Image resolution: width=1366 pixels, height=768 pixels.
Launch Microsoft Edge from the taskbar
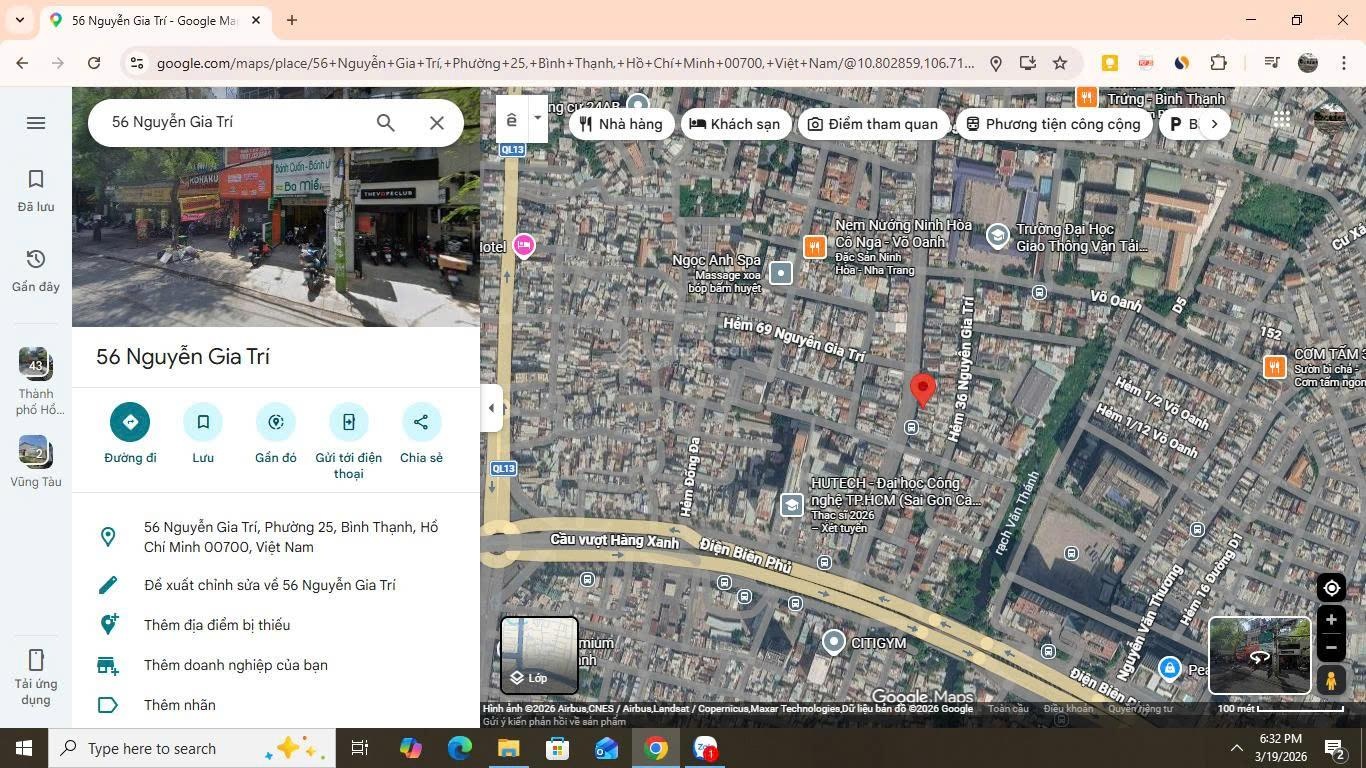460,748
